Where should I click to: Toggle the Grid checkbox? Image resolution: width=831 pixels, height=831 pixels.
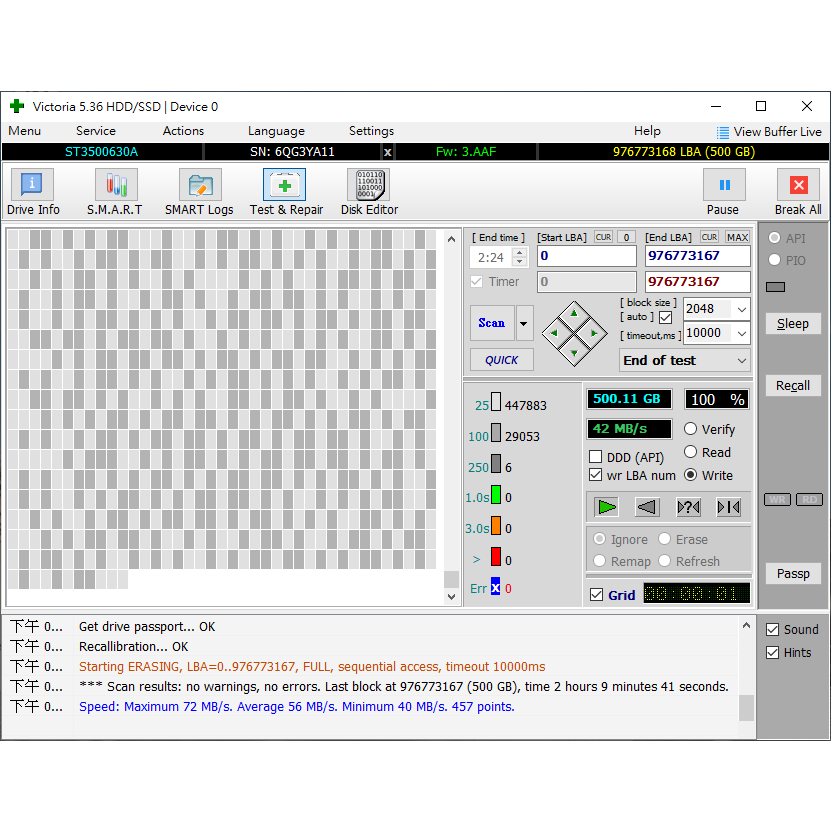[597, 595]
